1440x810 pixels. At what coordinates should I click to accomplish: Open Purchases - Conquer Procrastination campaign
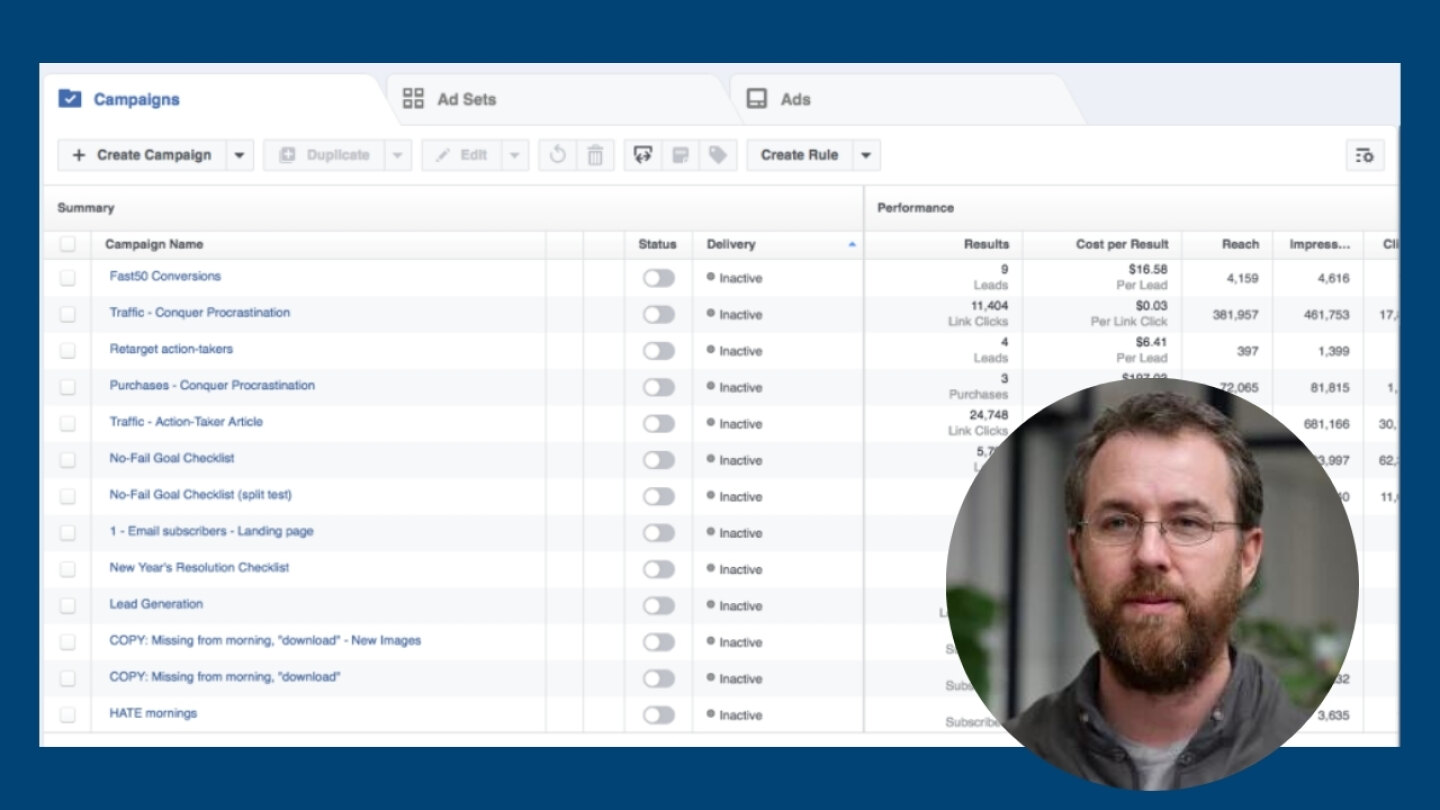[x=212, y=385]
